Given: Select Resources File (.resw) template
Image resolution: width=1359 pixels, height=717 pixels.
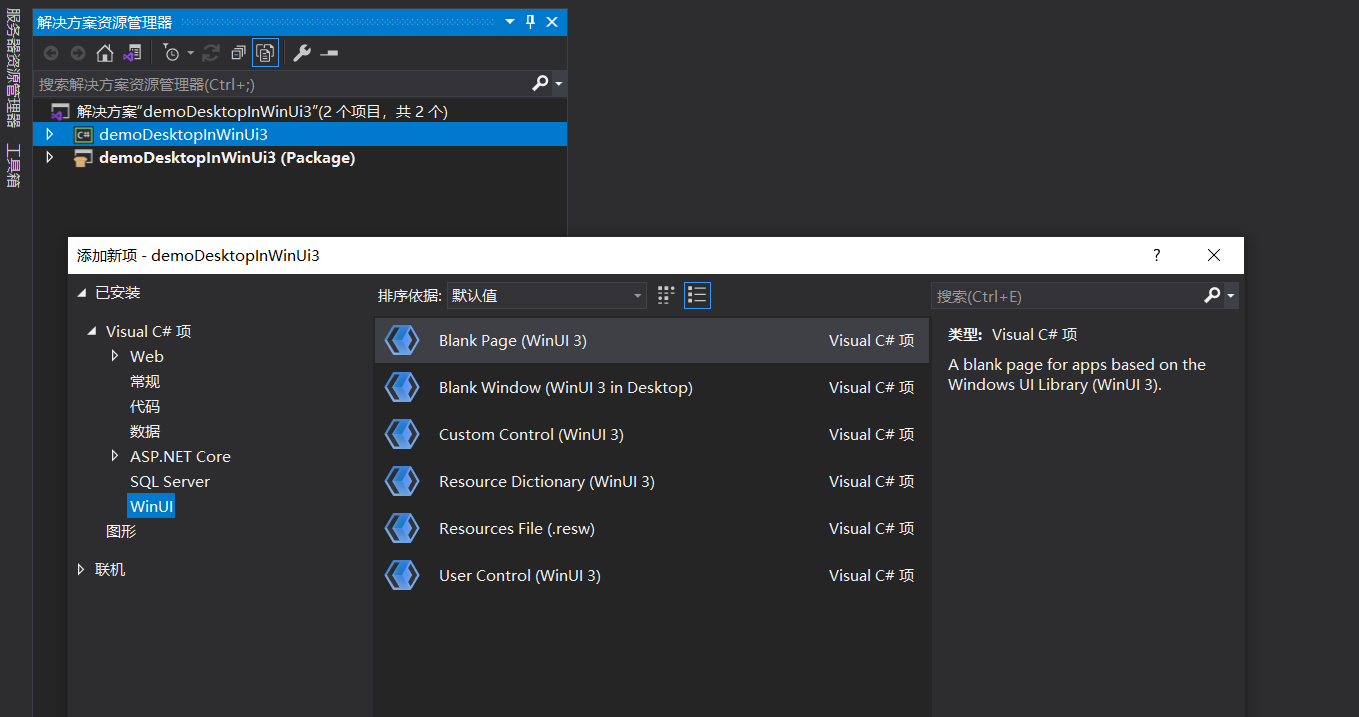Looking at the screenshot, I should click(x=652, y=528).
